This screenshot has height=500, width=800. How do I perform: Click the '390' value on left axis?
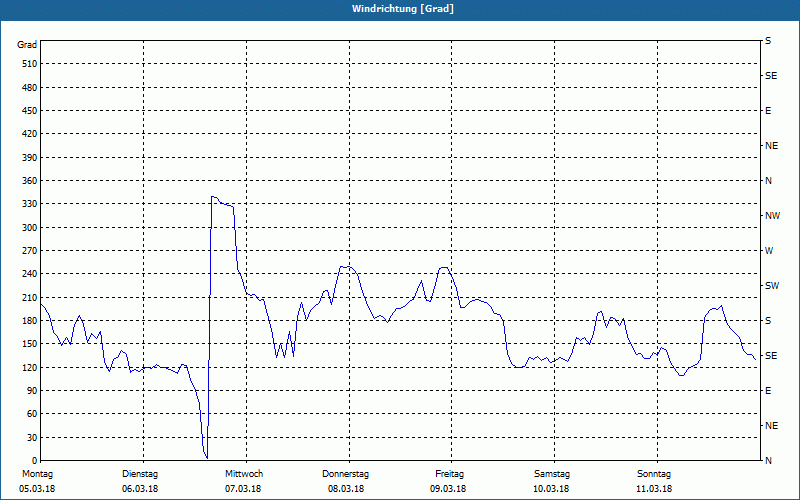(x=31, y=158)
